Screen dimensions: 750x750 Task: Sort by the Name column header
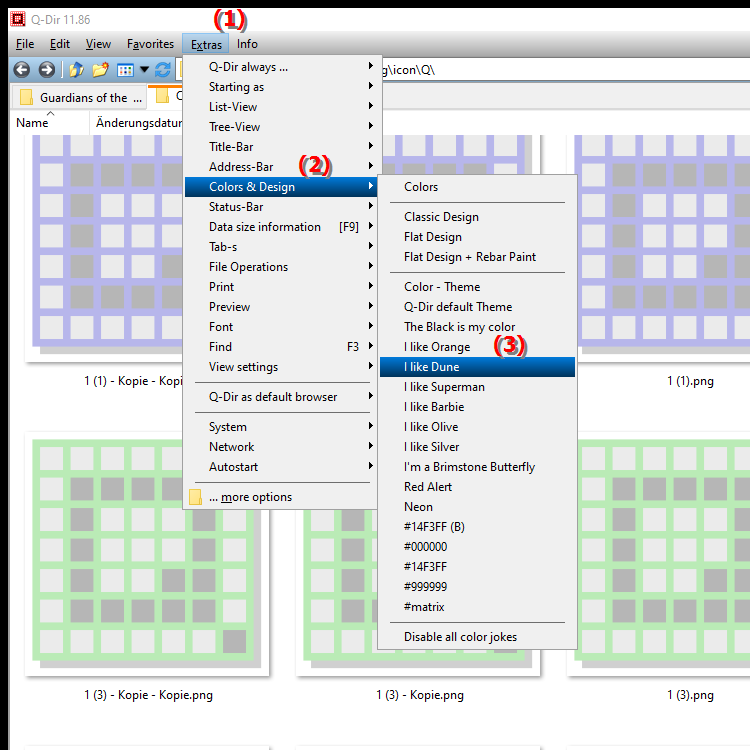click(x=32, y=123)
